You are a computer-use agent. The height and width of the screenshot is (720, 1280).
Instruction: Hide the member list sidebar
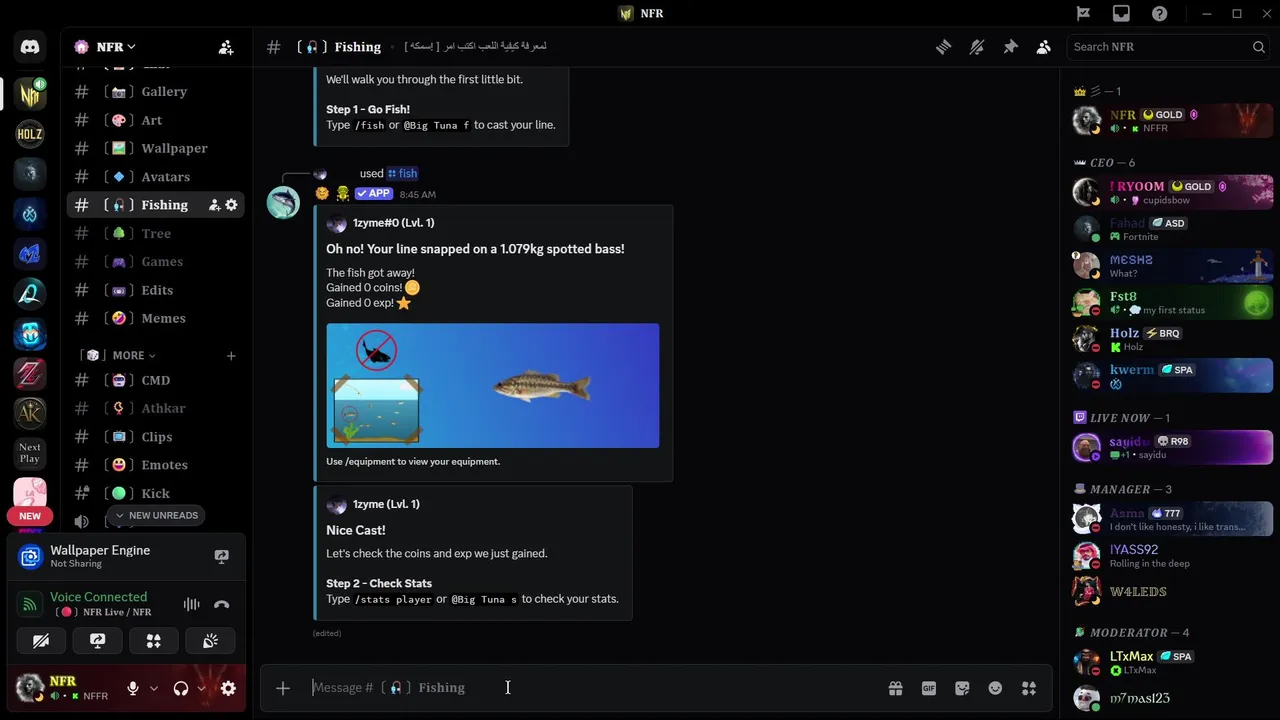coord(1043,47)
